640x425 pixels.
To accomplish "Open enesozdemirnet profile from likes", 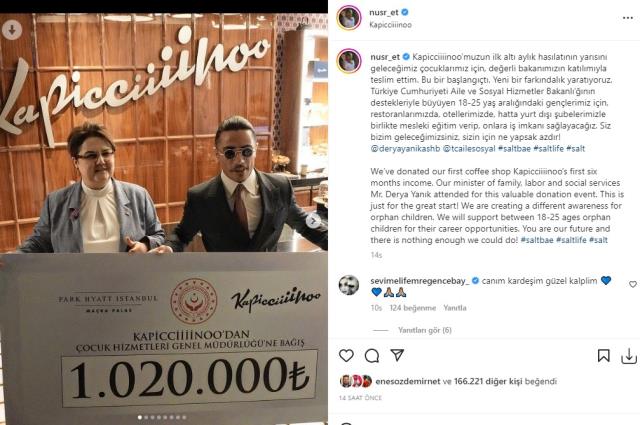I will [x=407, y=381].
